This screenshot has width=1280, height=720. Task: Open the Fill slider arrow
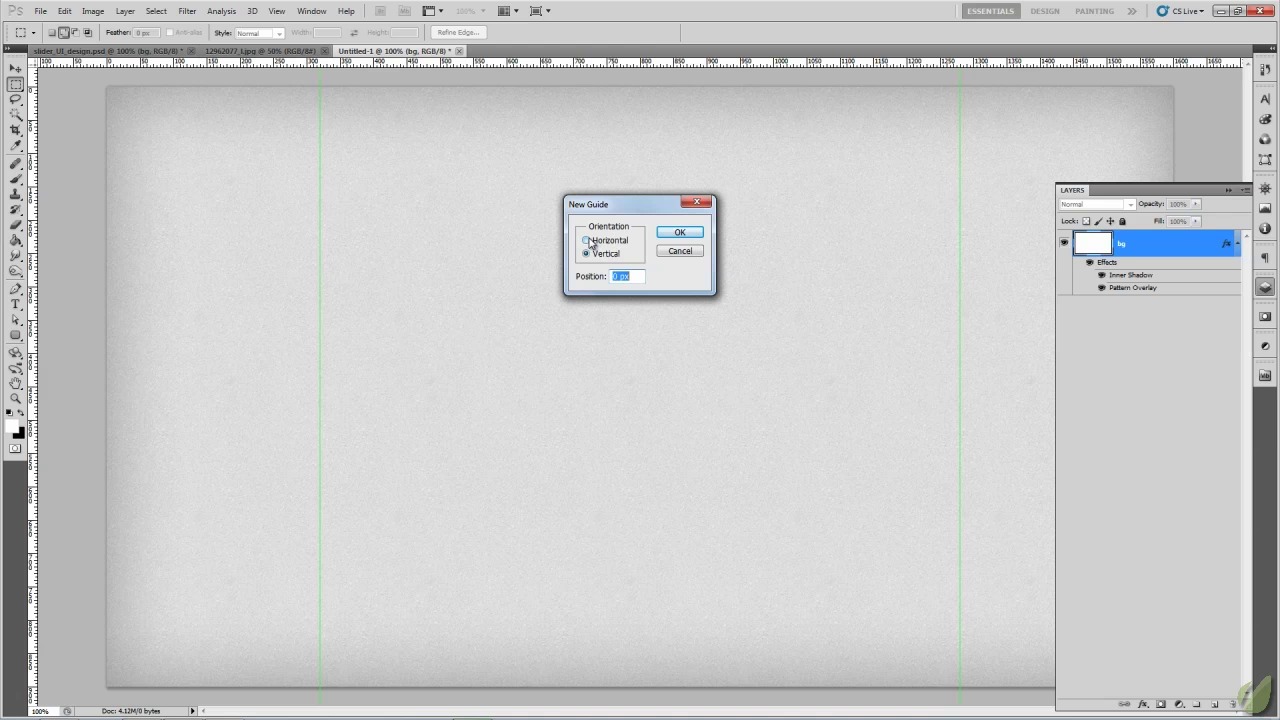1195,222
